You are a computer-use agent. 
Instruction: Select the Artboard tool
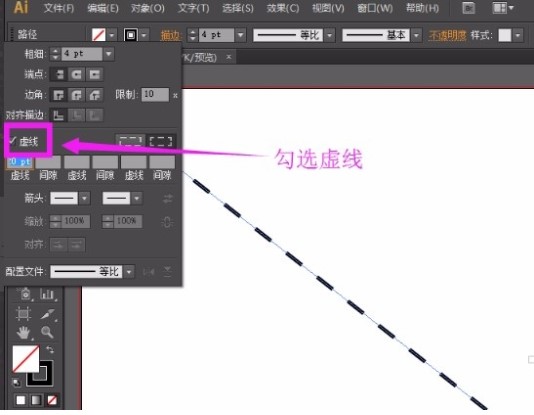23,313
